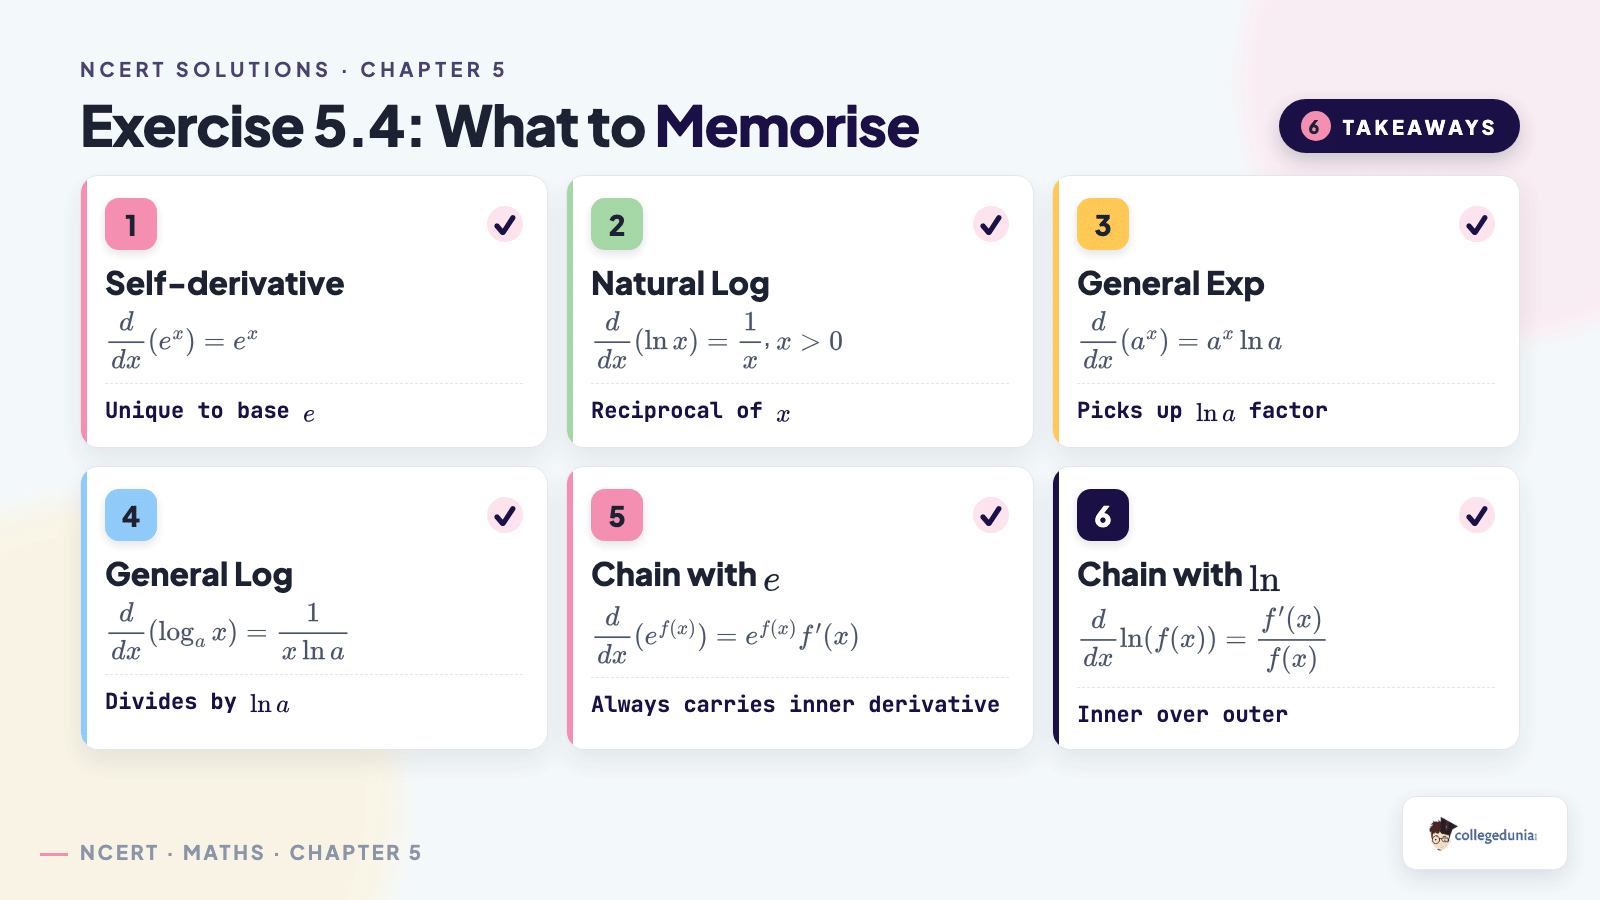
Task: Click the blue number 4 badge
Action: tap(131, 515)
